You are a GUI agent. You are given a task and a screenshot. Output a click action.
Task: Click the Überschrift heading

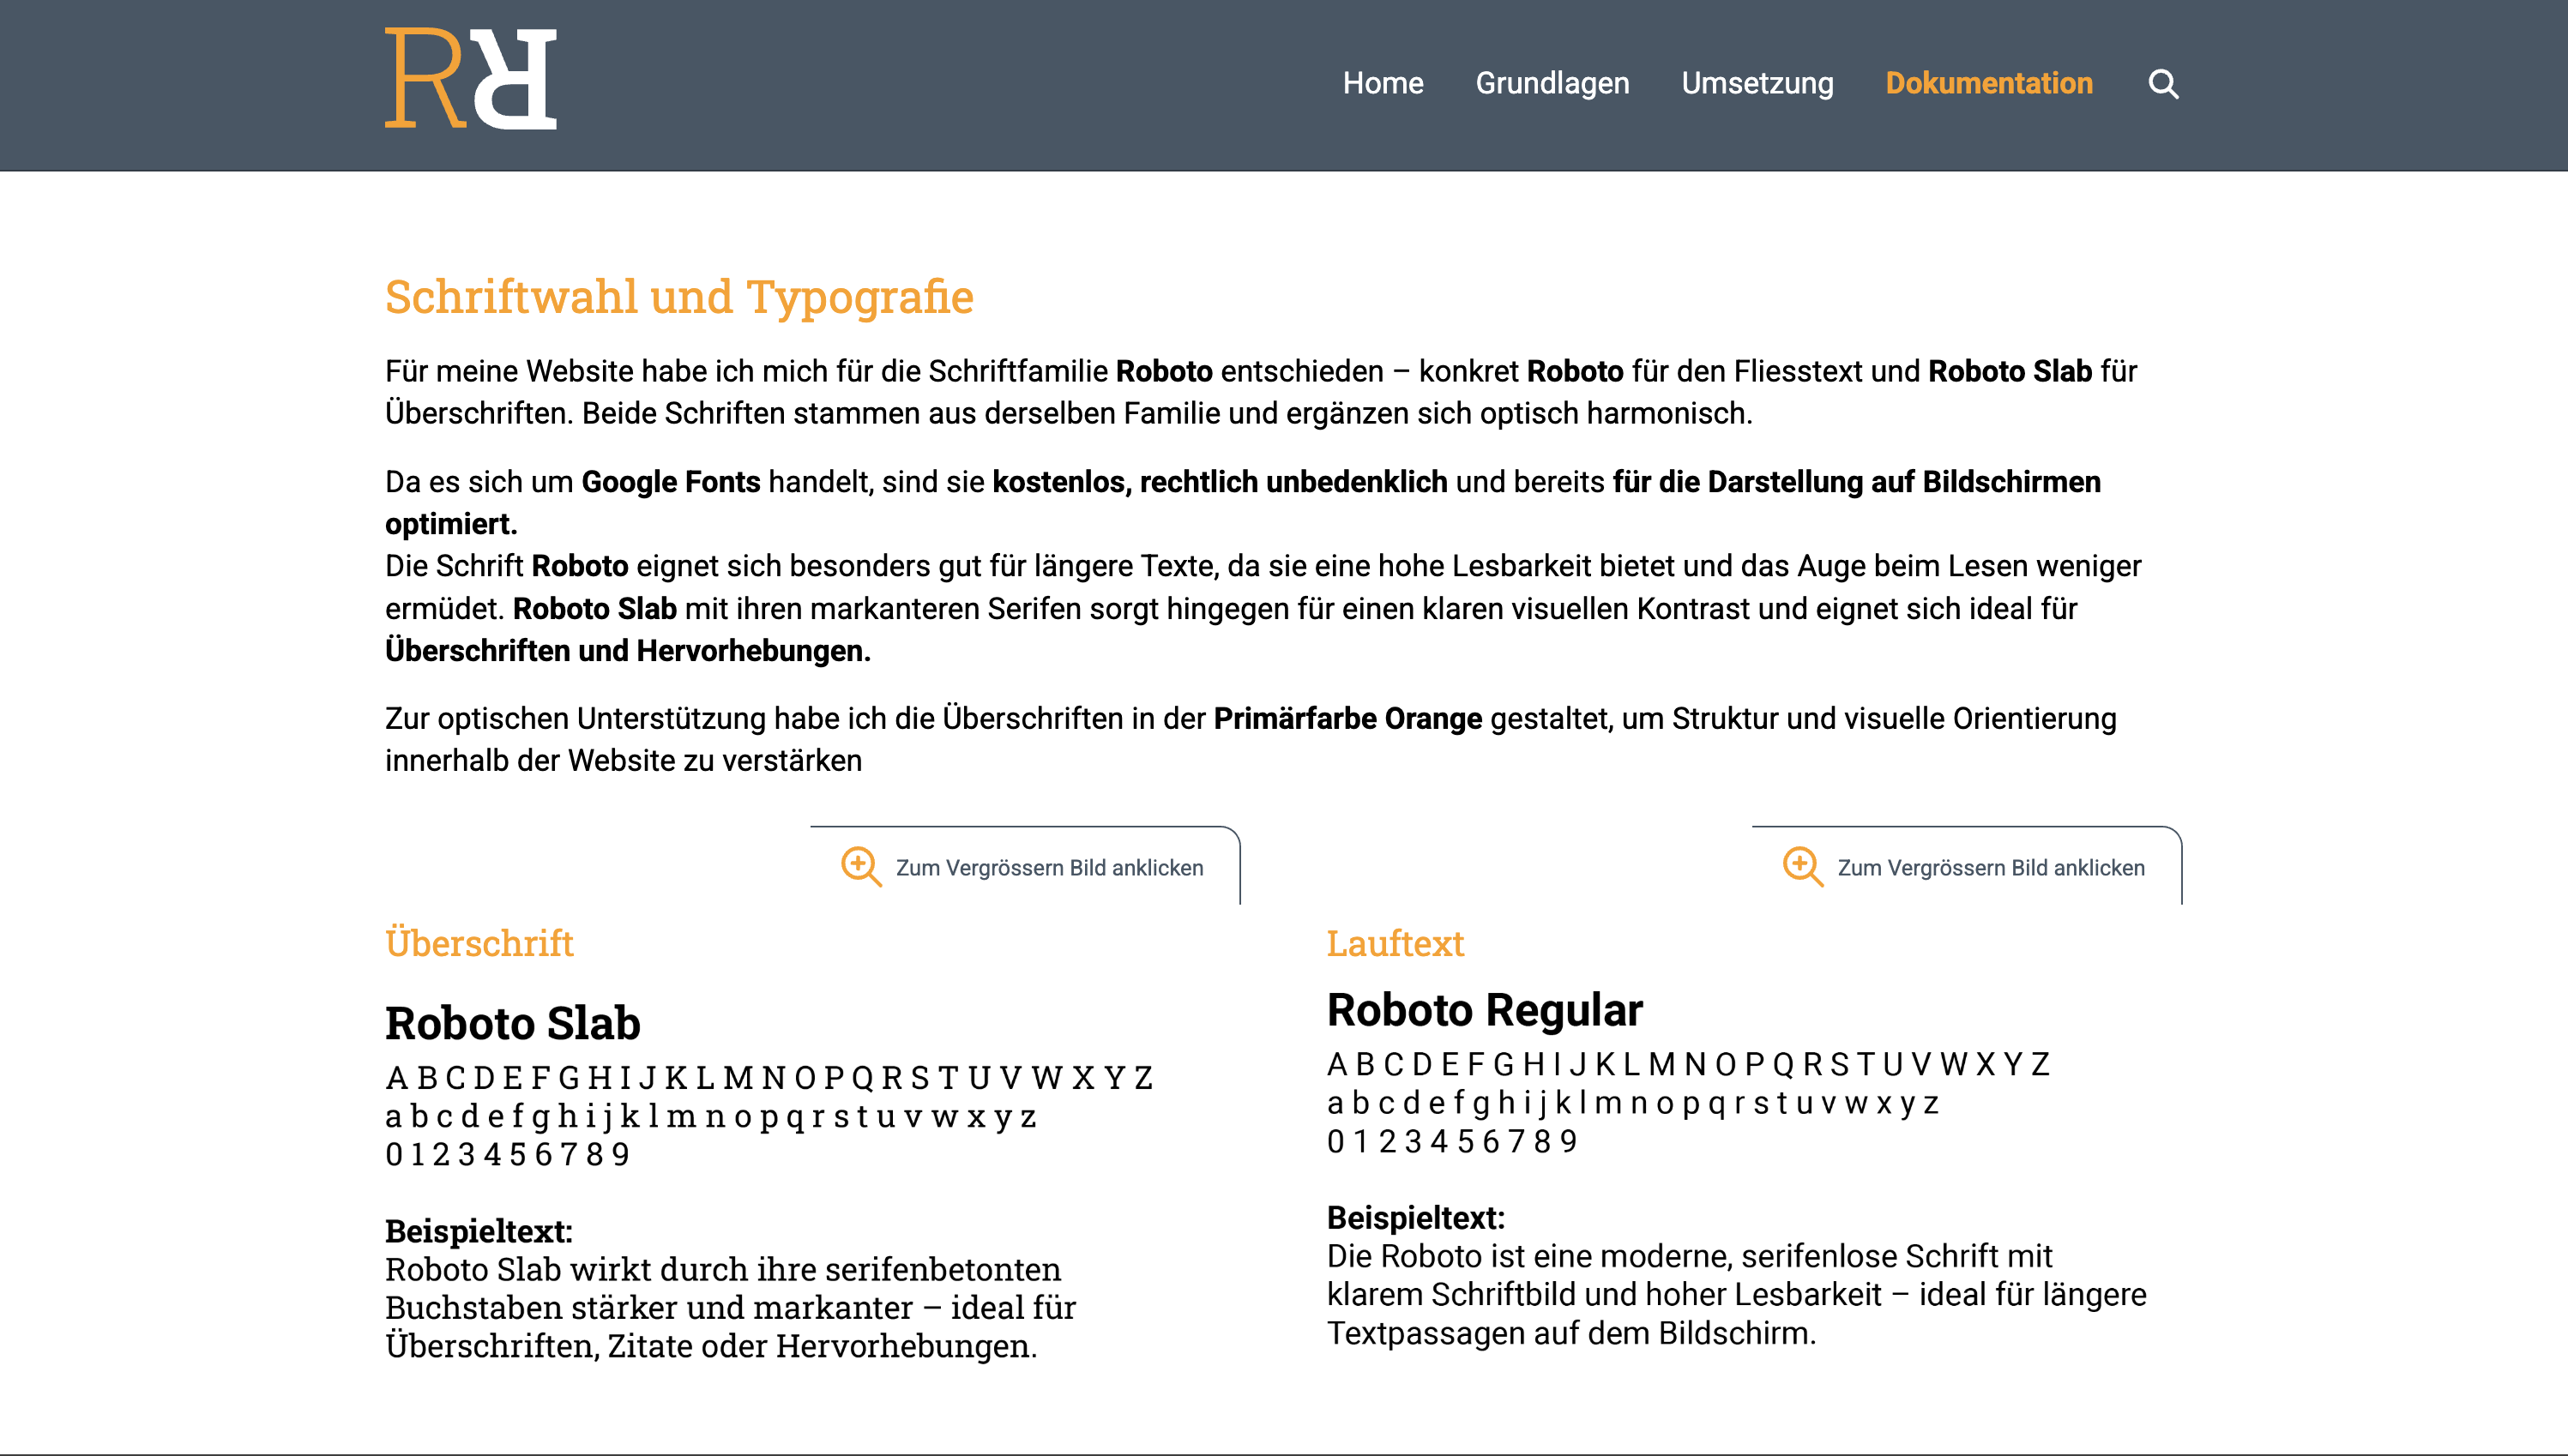479,943
